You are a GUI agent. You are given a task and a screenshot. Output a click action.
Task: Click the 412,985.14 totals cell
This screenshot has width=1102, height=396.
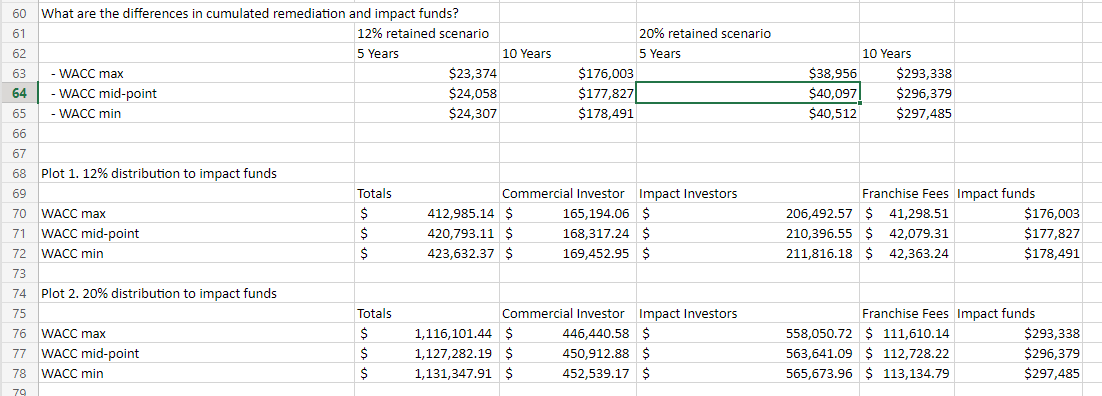427,212
